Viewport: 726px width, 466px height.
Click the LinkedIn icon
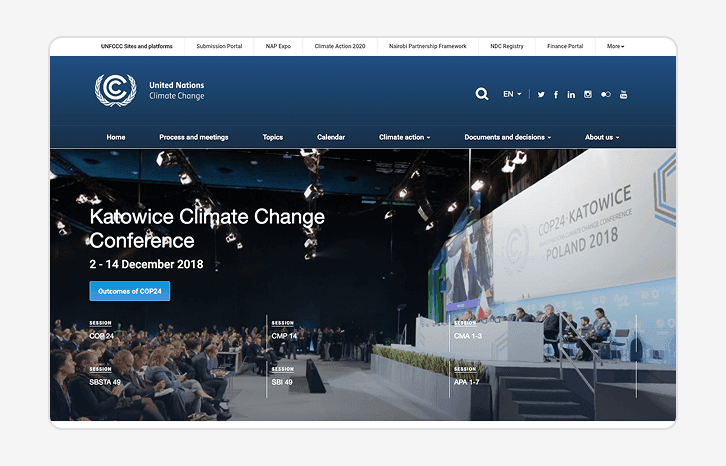click(571, 95)
